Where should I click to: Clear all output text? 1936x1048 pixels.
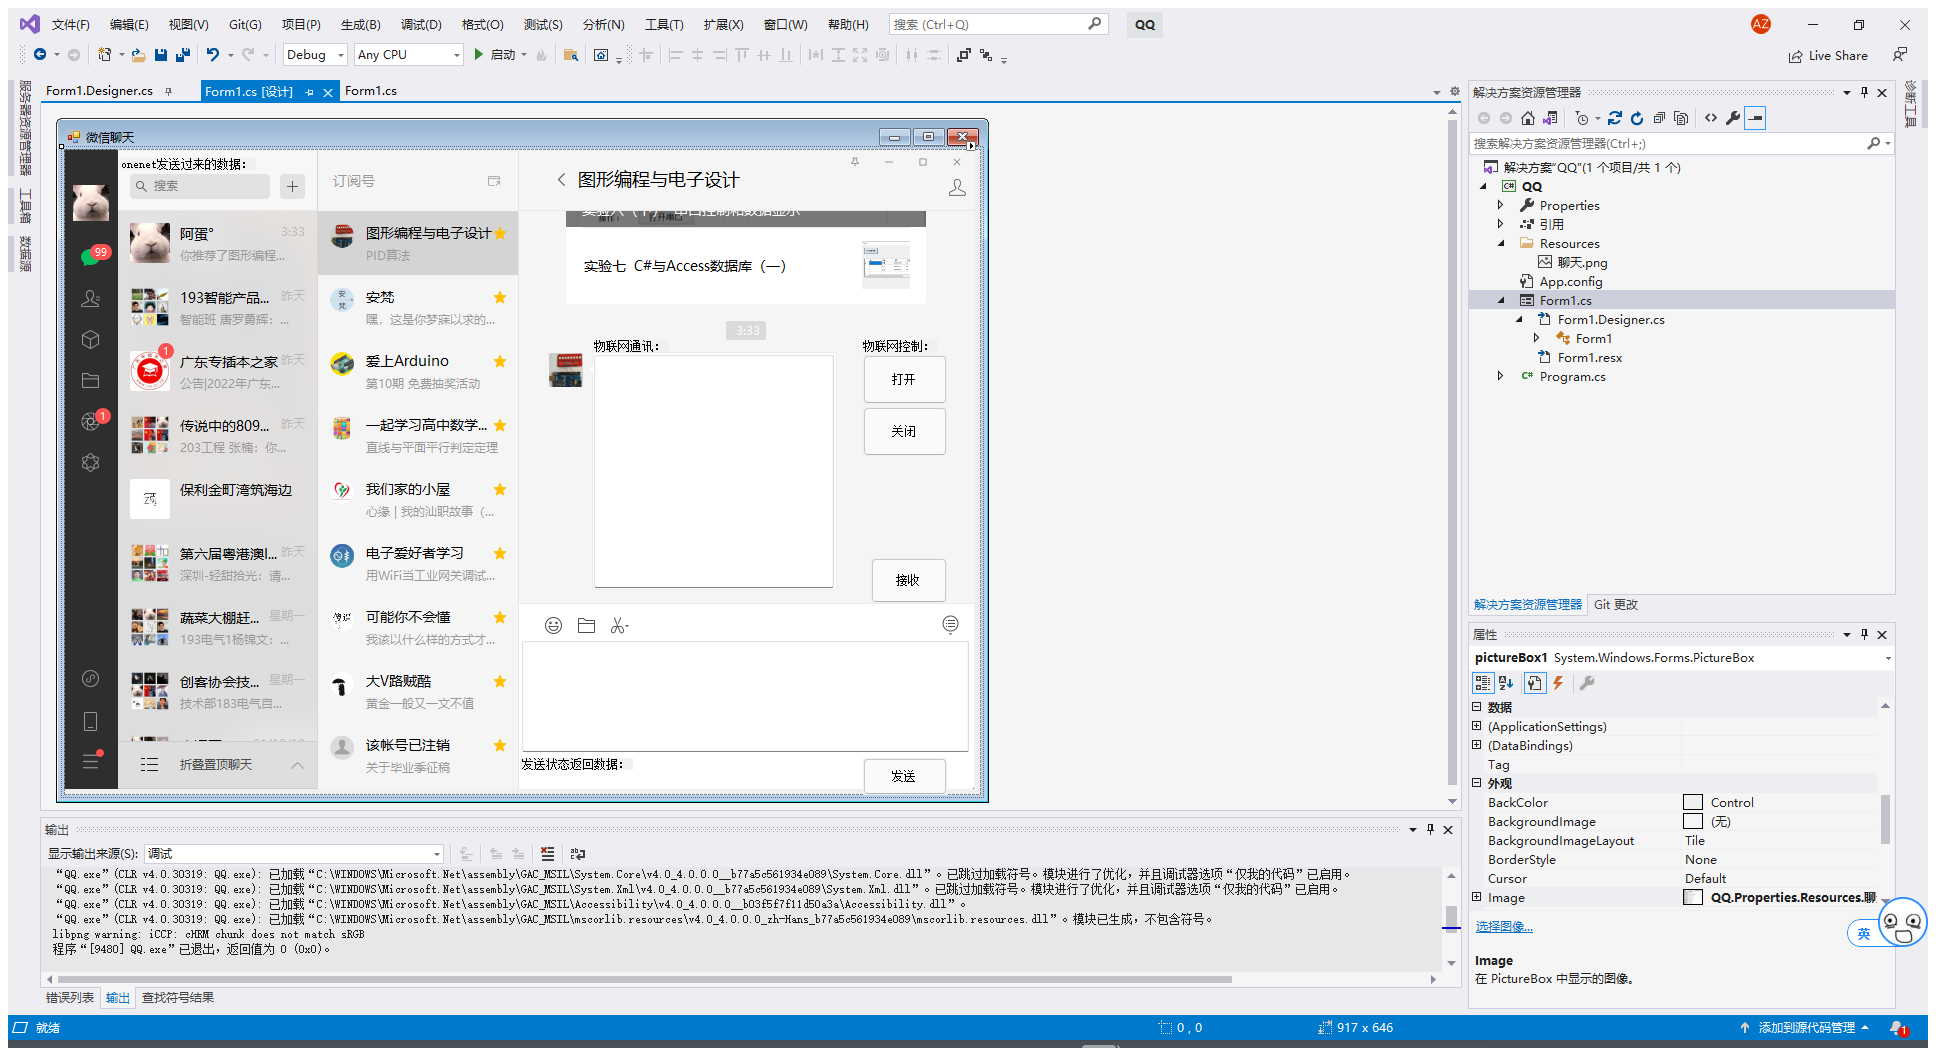tap(547, 854)
